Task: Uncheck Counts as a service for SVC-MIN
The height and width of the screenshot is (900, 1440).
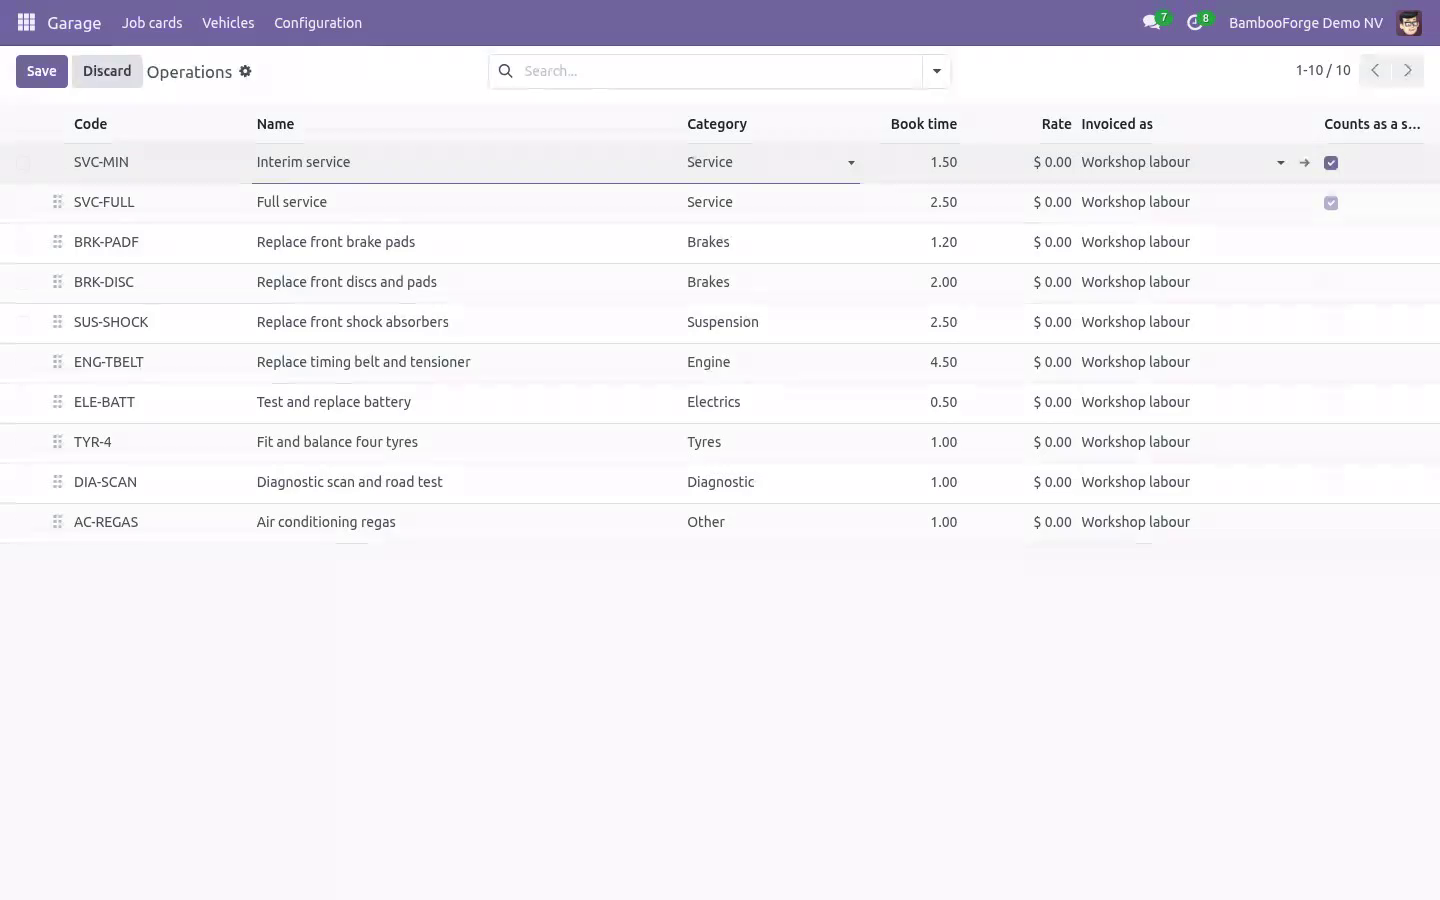Action: (1331, 163)
